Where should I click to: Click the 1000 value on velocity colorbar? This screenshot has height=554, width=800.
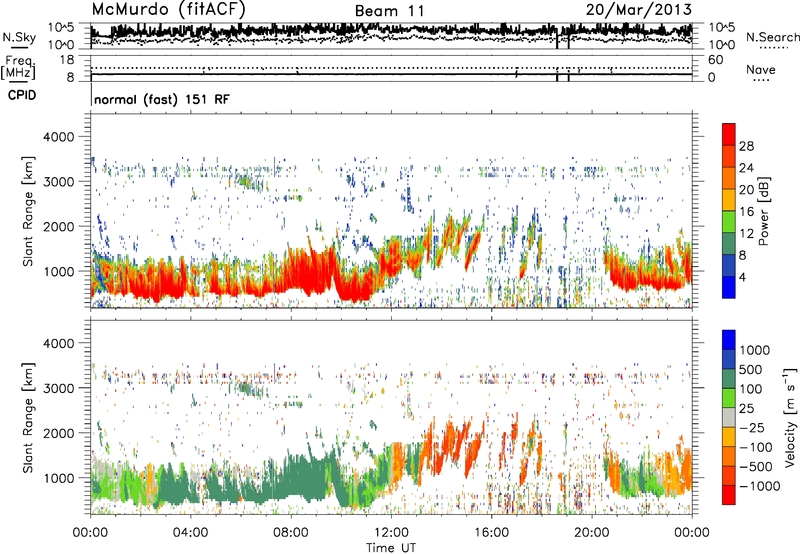[x=755, y=350]
